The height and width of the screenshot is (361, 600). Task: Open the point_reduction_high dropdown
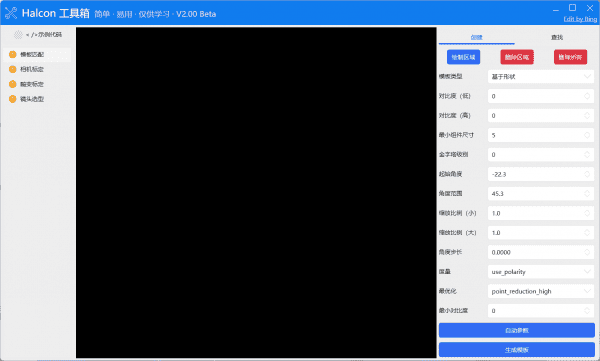tap(541, 291)
